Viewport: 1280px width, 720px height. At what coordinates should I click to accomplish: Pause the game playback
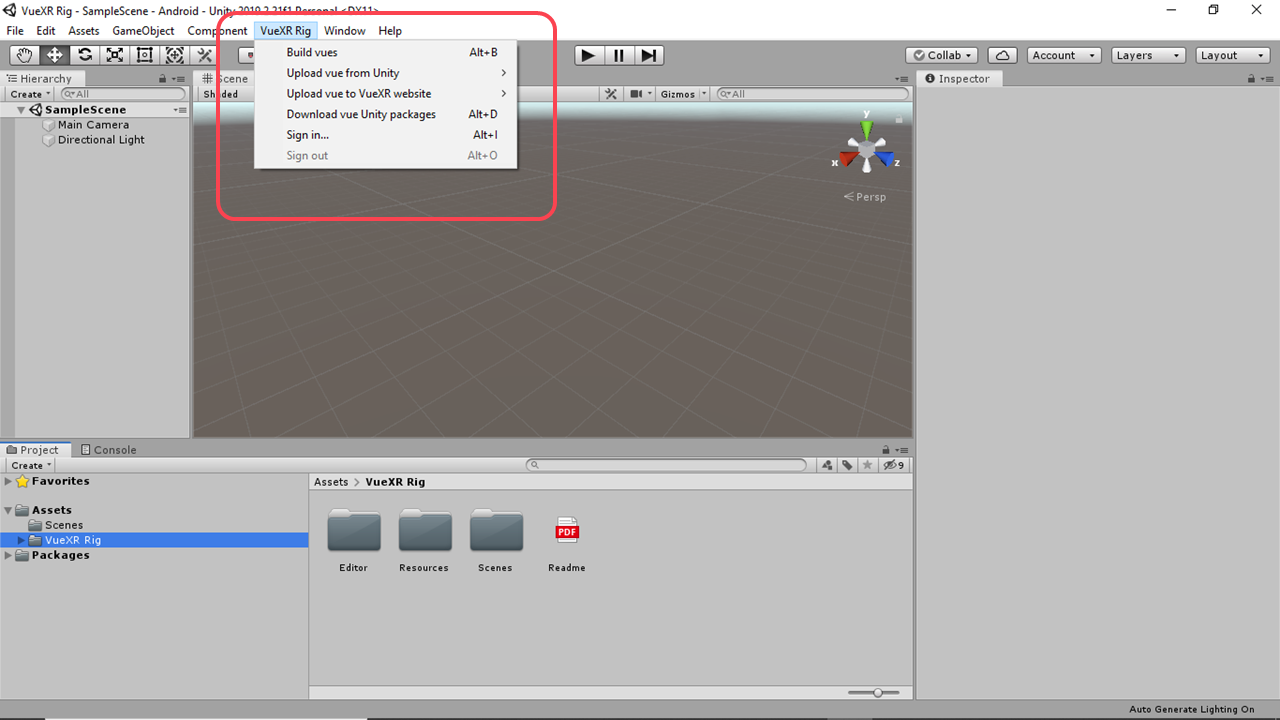tap(619, 55)
